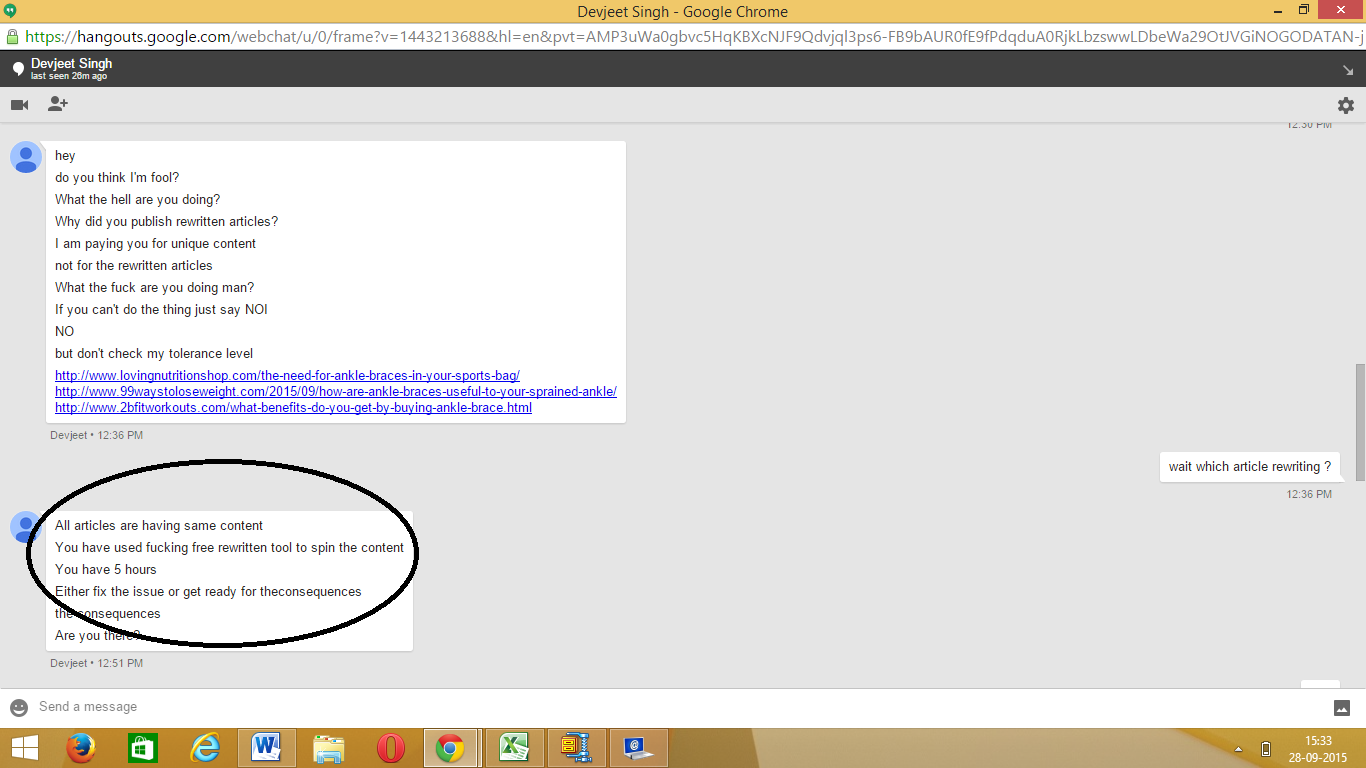This screenshot has width=1366, height=768.
Task: Click Devjeet's avatar beside 'hey' message
Action: [26, 157]
